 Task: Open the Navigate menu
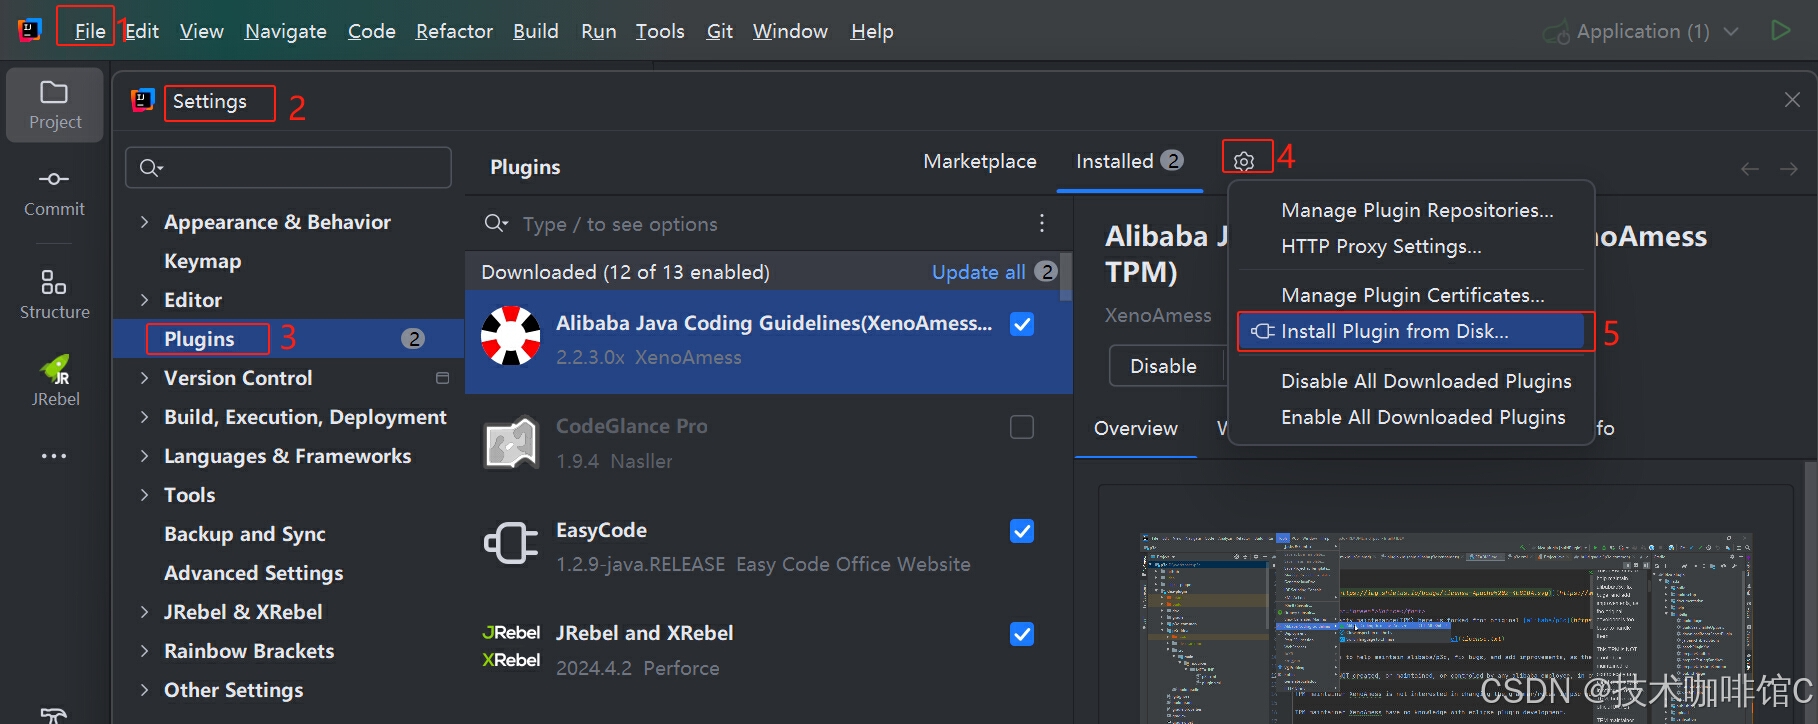pos(285,31)
